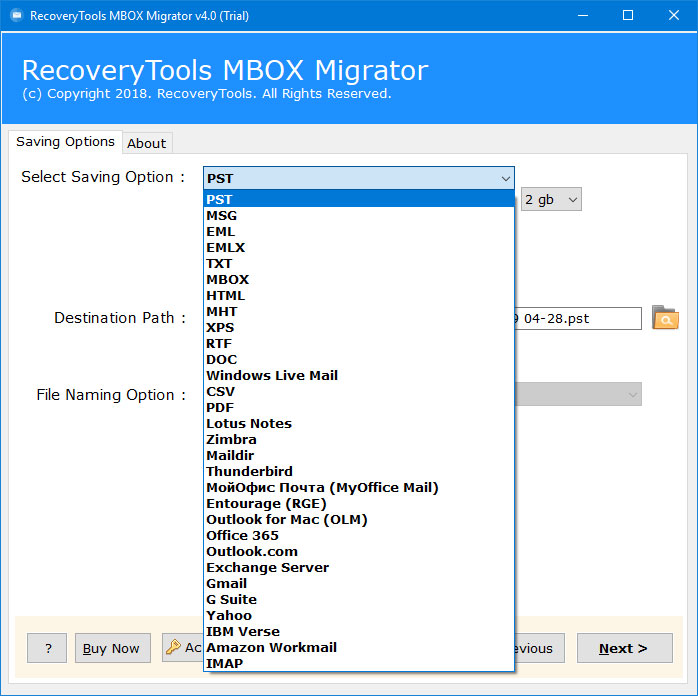Select Gmail in the list
This screenshot has height=696, width=698.
[359, 584]
